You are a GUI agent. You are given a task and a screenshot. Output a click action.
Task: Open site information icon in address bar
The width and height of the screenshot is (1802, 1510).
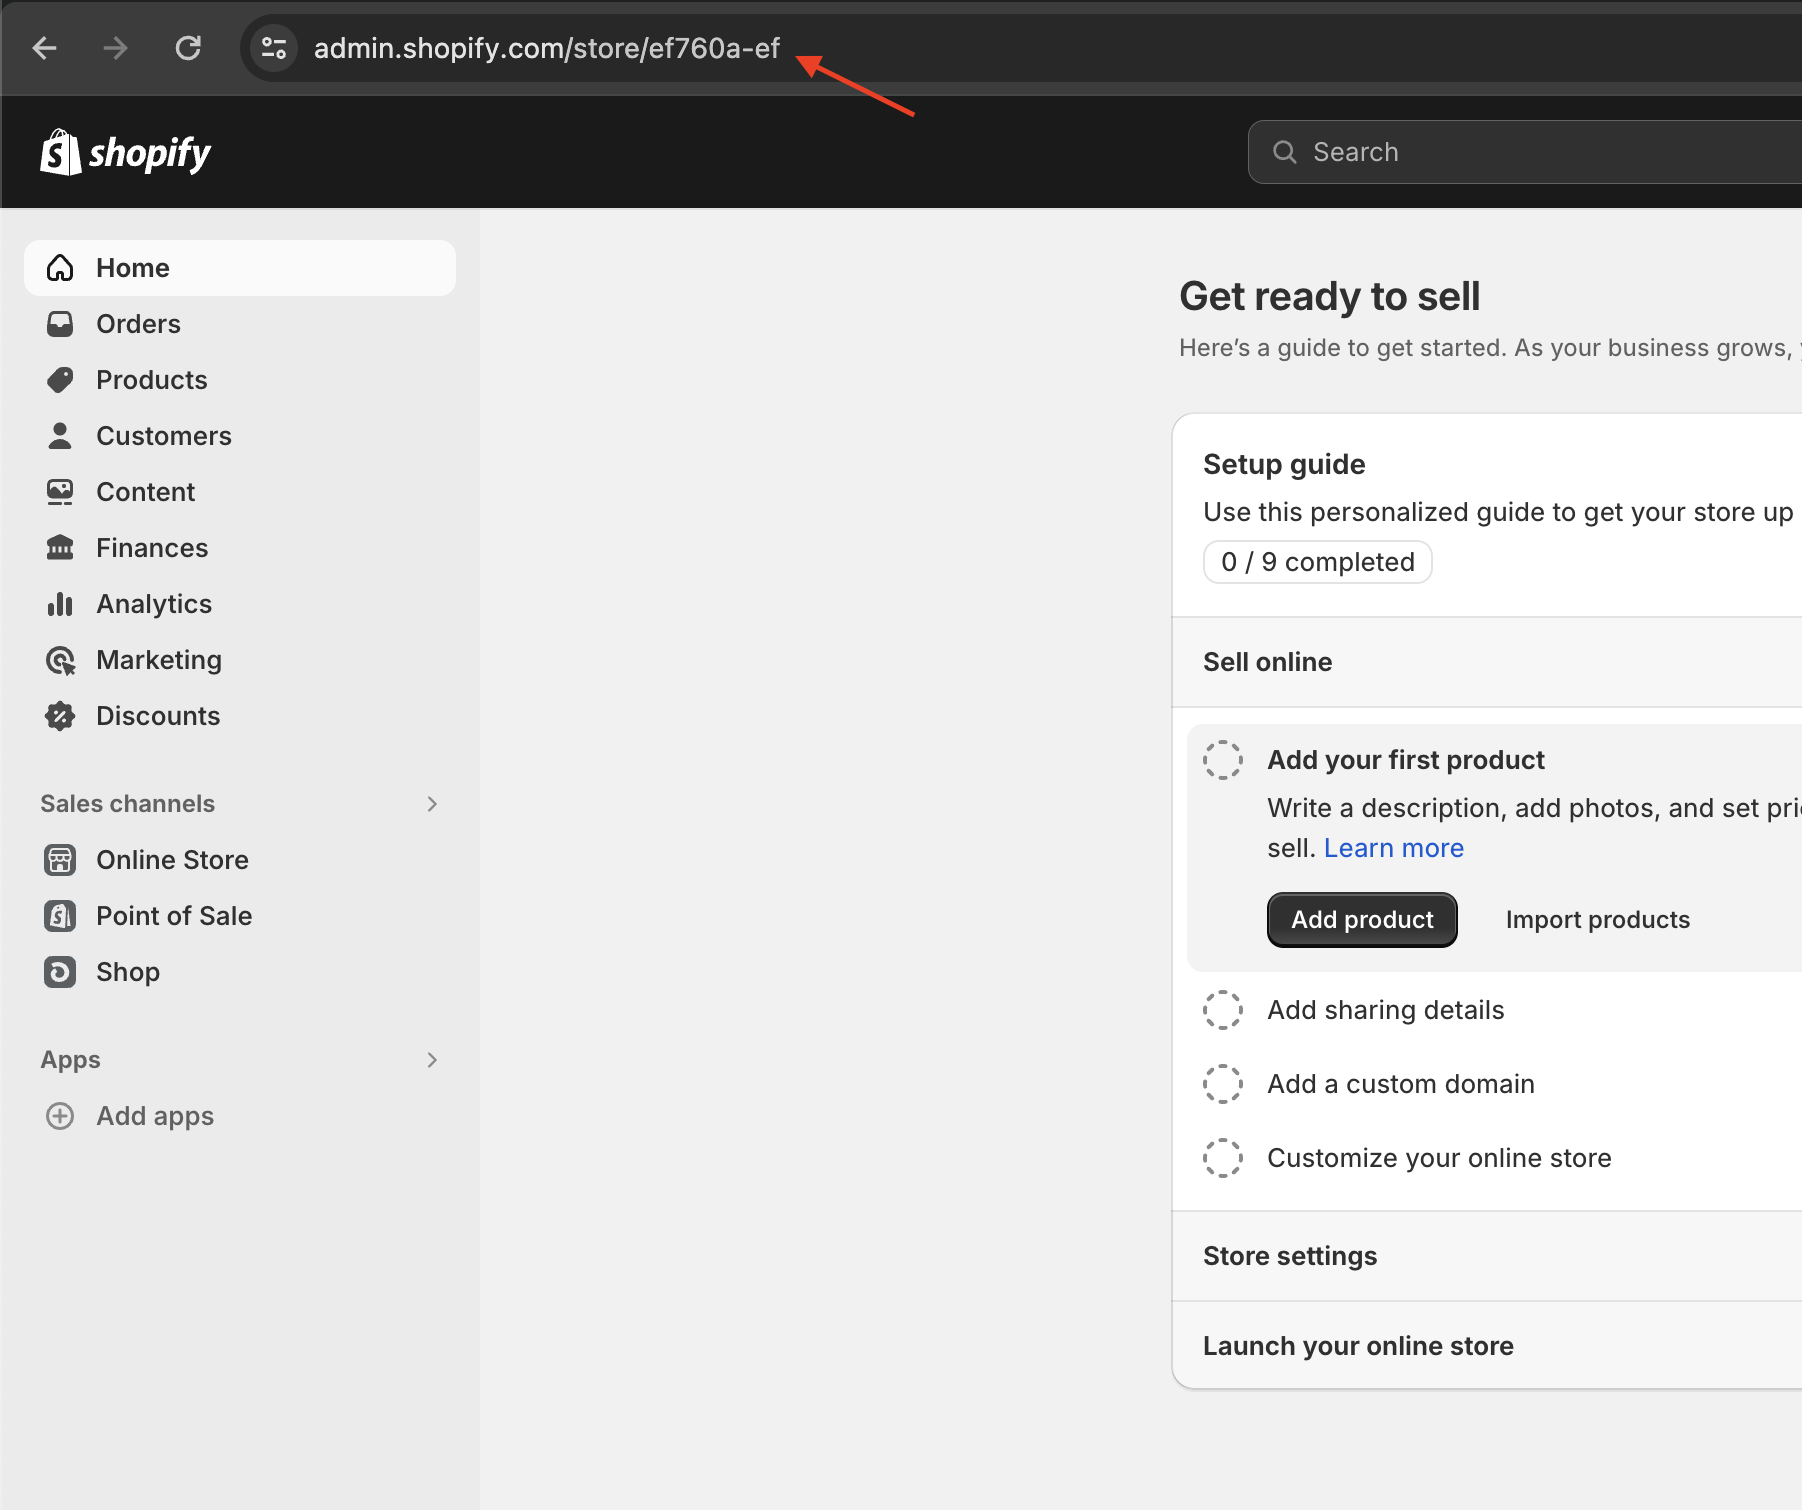point(273,48)
